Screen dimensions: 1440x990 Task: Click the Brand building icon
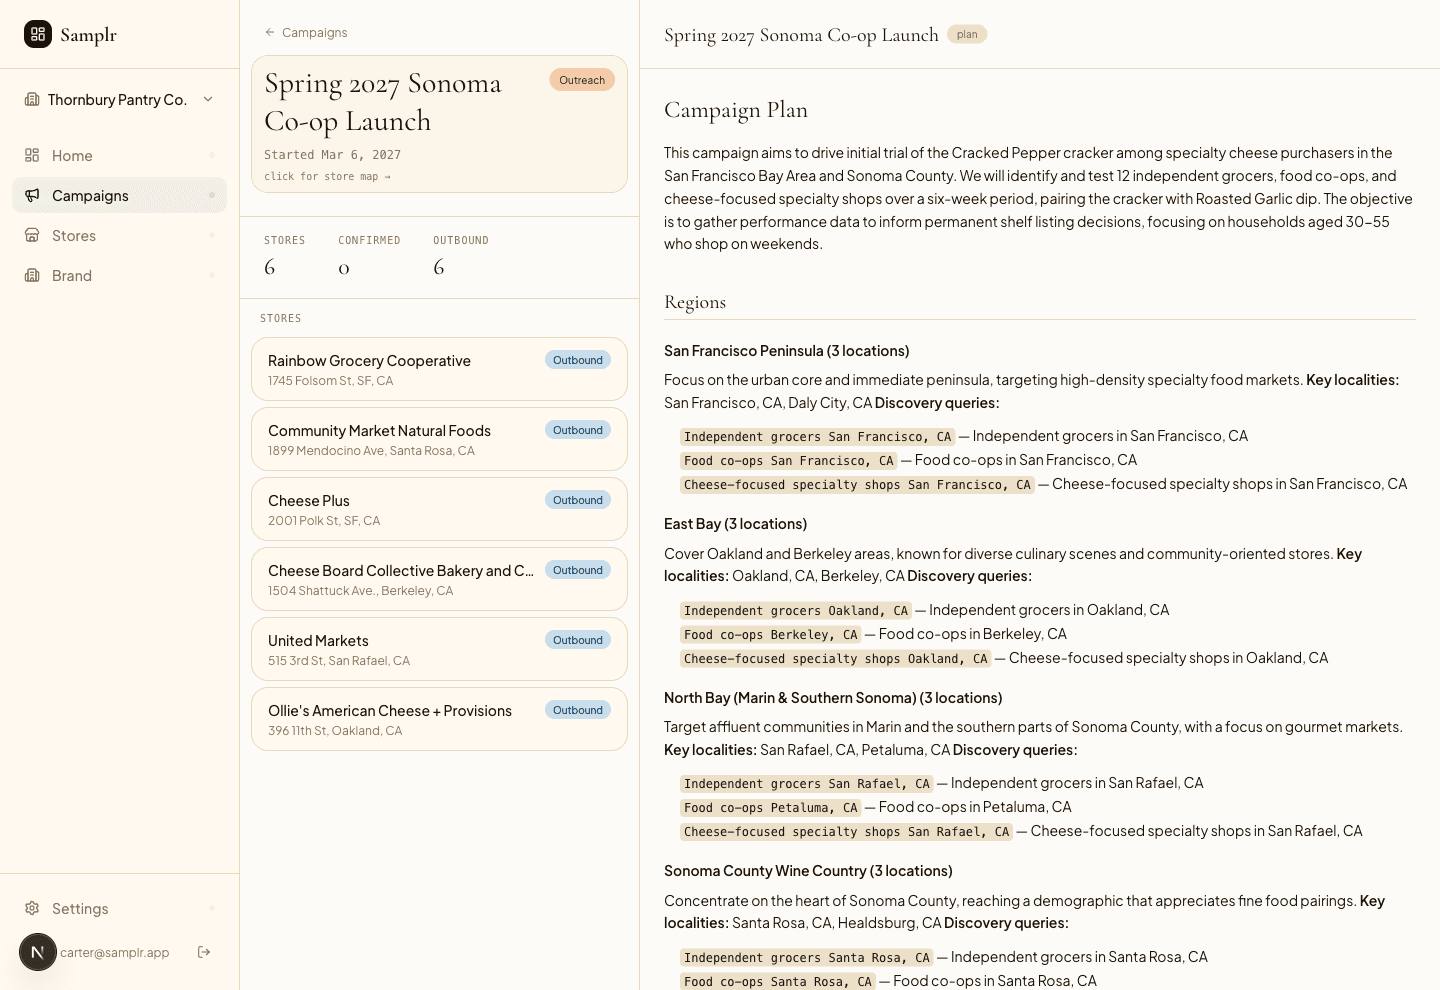[32, 275]
